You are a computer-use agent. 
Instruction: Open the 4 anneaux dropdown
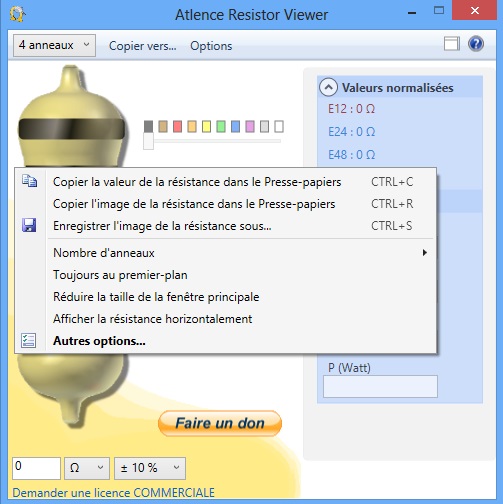click(54, 45)
